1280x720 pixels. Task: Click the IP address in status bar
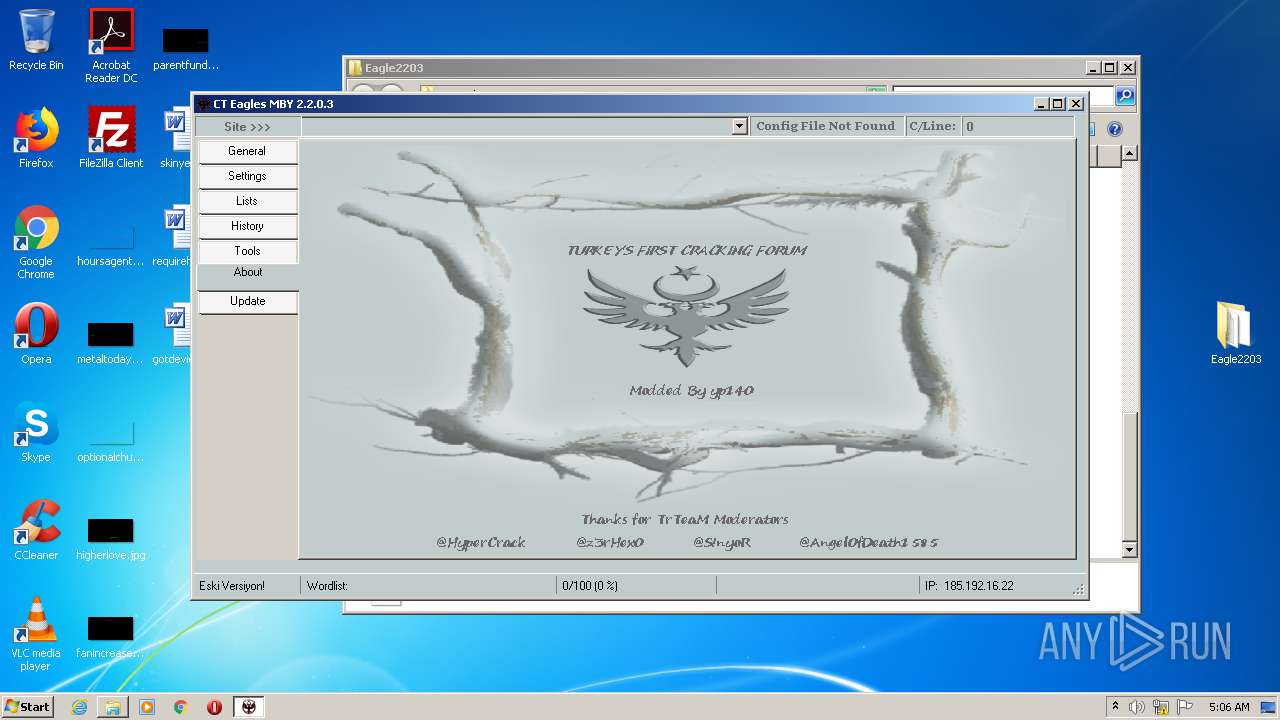coord(969,586)
